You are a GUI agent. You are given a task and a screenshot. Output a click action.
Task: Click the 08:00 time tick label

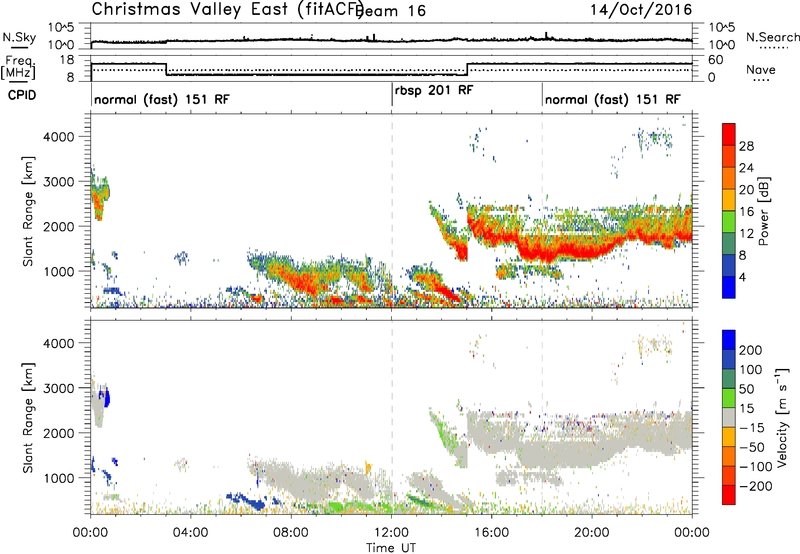tap(291, 533)
